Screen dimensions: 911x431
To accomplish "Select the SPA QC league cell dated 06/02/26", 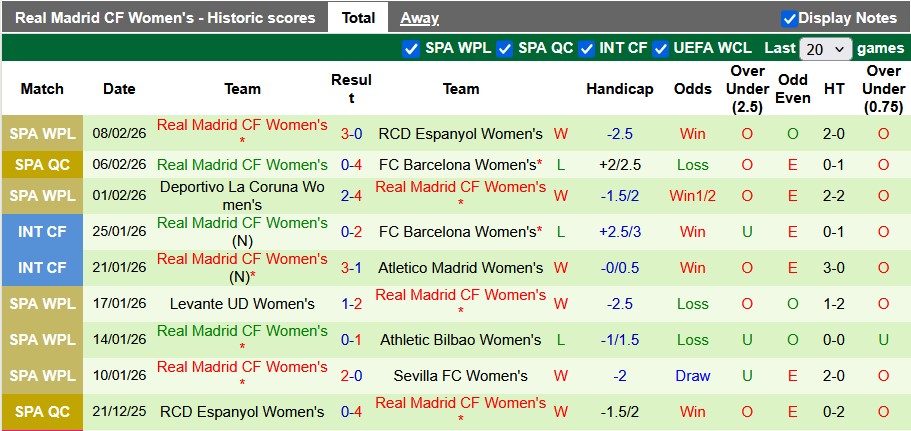I will point(42,165).
